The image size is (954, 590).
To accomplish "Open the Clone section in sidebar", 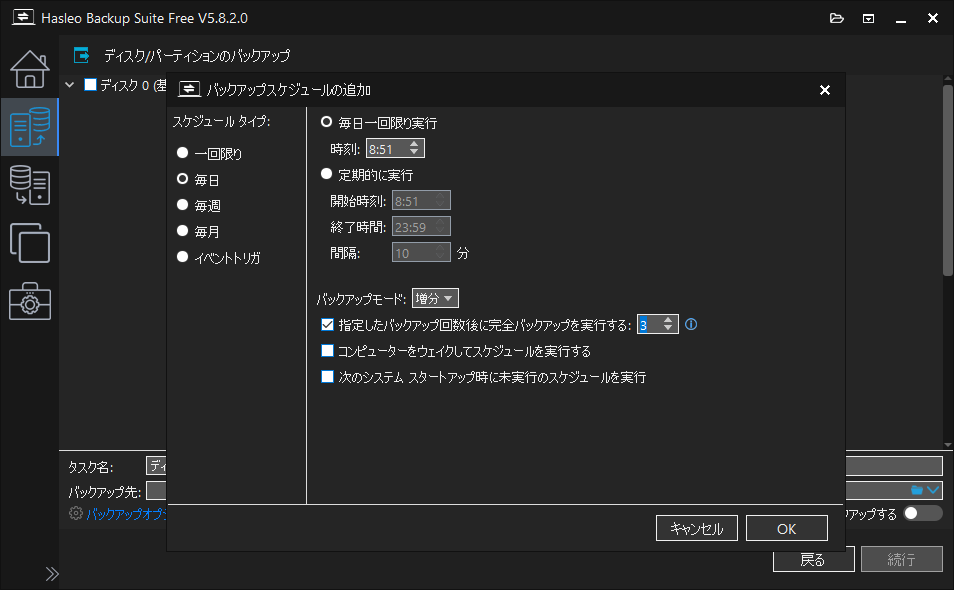I will (29, 243).
